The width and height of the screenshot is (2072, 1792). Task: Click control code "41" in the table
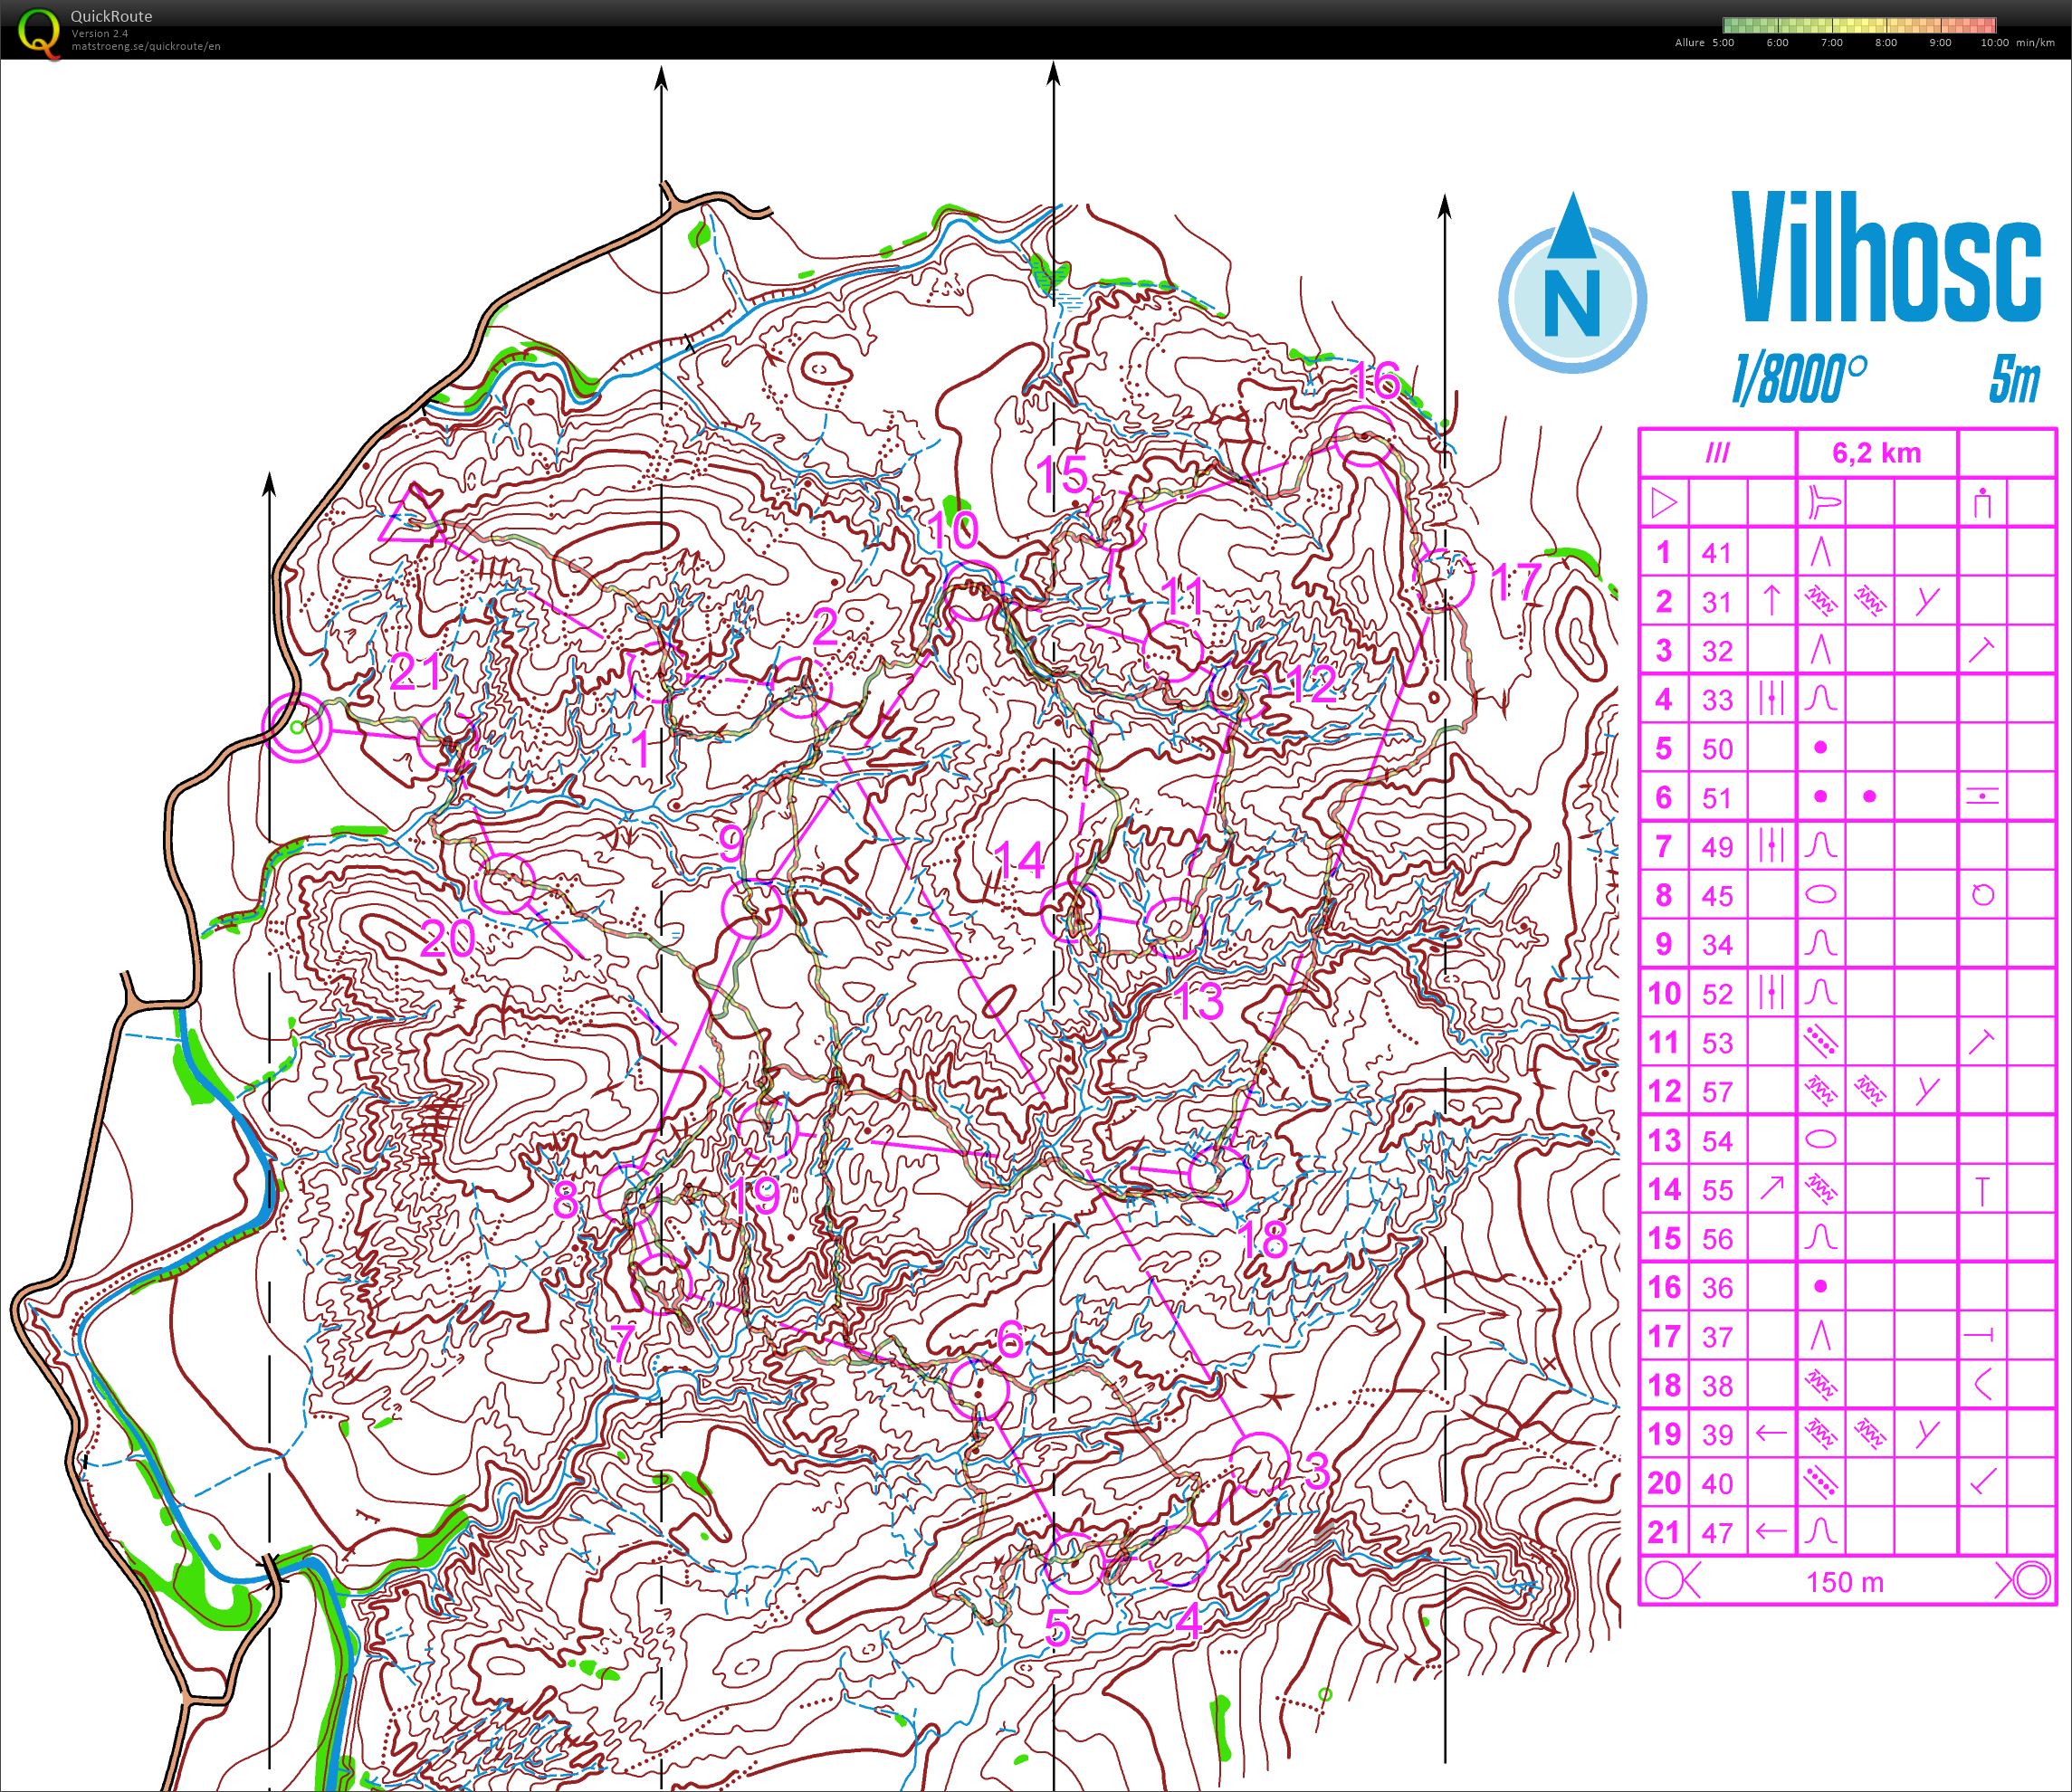click(1716, 553)
